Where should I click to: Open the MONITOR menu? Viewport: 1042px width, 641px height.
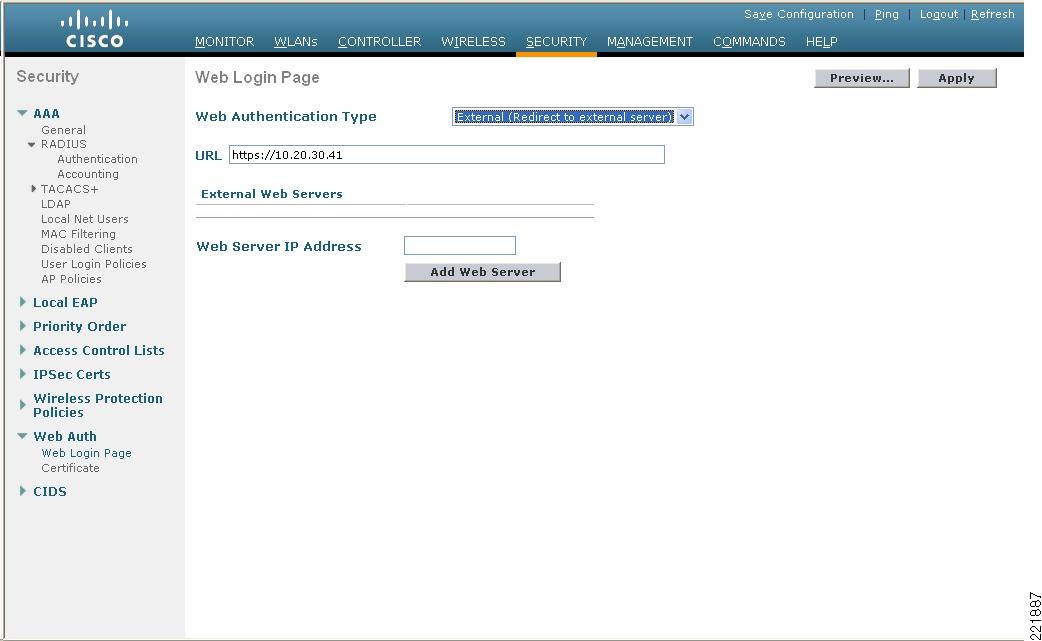click(224, 42)
